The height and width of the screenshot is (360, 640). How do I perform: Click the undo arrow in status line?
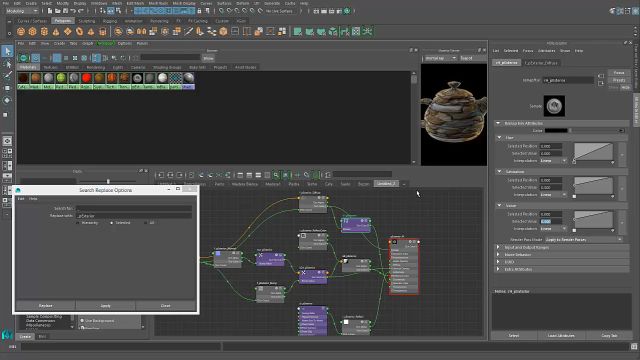(73, 11)
